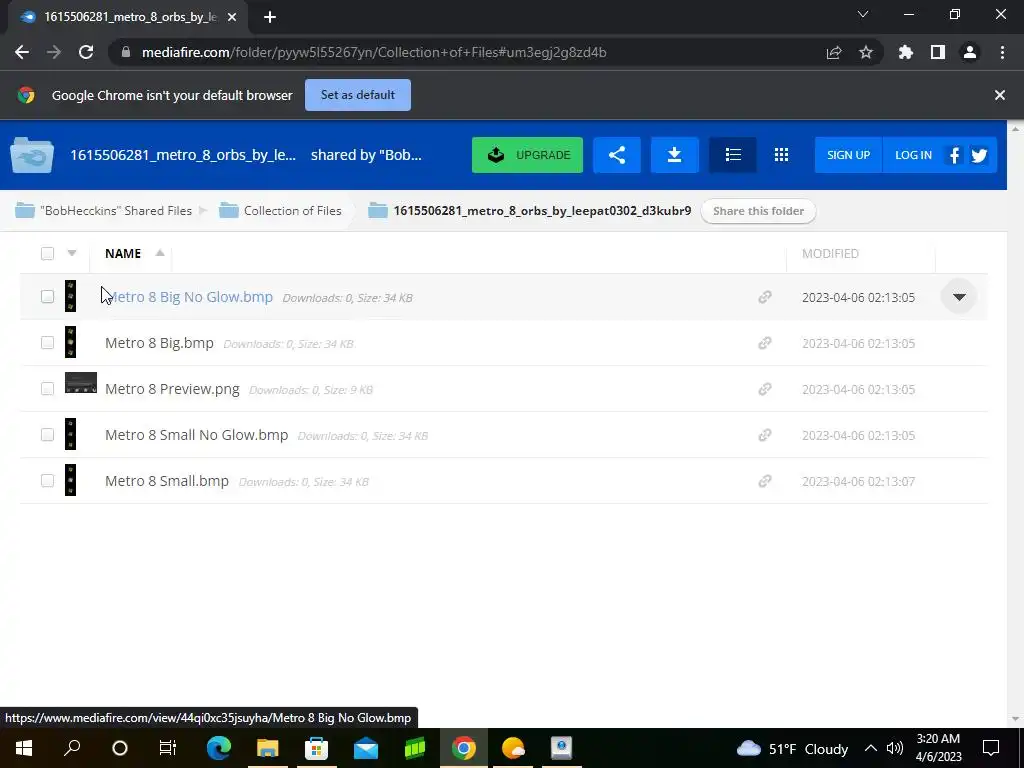Viewport: 1024px width, 768px height.
Task: Copy link for Metro 8 Big No Glow.bmp
Action: click(765, 297)
